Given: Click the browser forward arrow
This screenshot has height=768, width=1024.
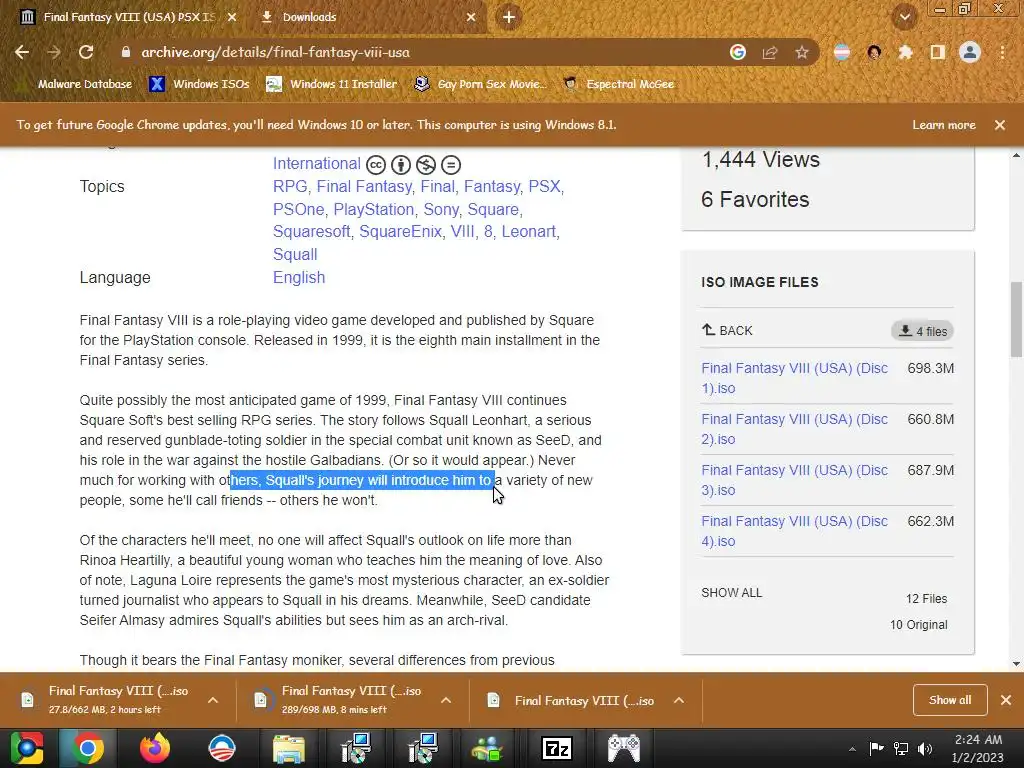Looking at the screenshot, I should click(x=54, y=52).
